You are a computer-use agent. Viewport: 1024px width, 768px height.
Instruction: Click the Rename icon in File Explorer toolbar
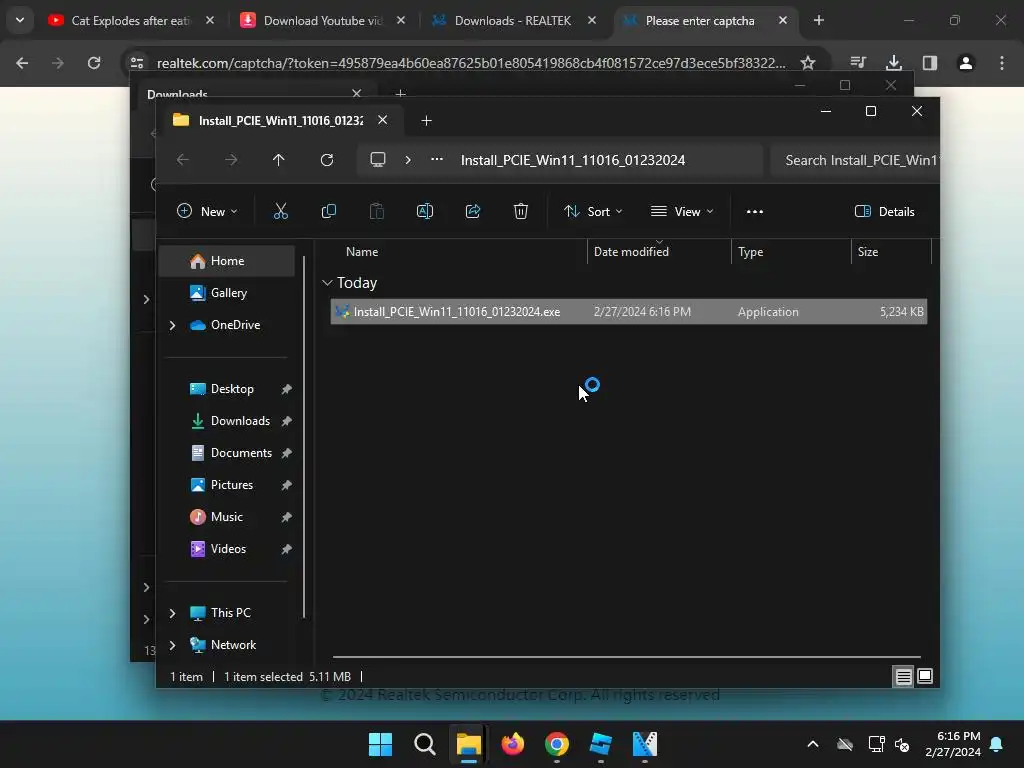(424, 212)
